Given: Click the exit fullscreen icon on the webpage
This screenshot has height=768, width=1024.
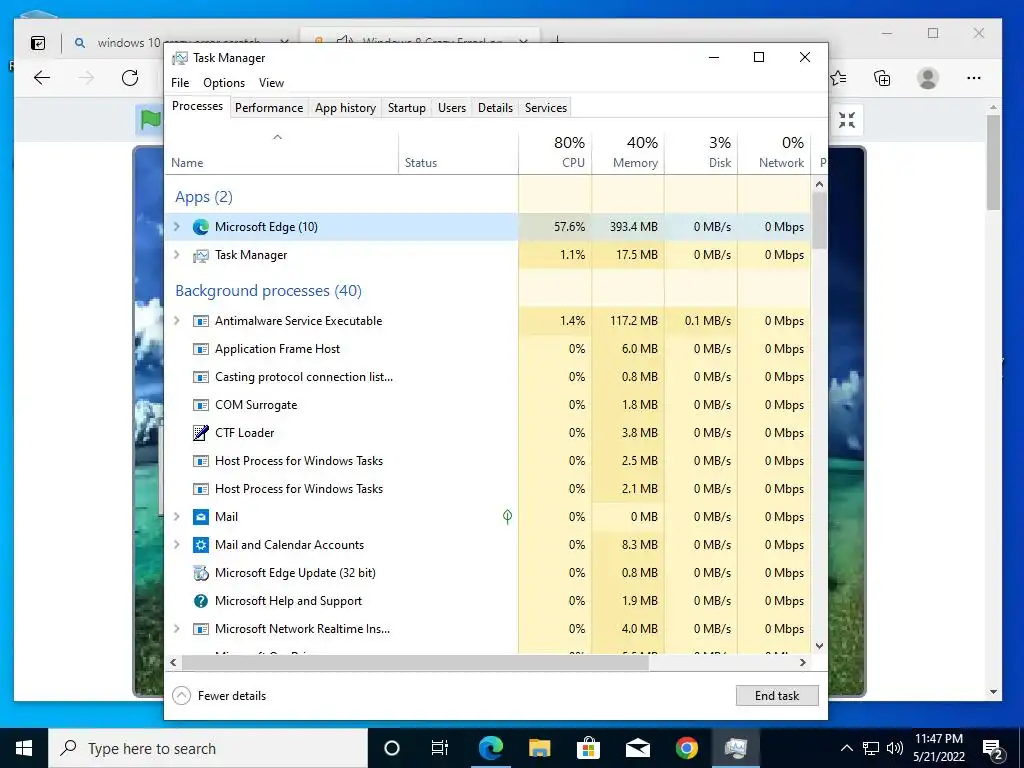Looking at the screenshot, I should 847,120.
